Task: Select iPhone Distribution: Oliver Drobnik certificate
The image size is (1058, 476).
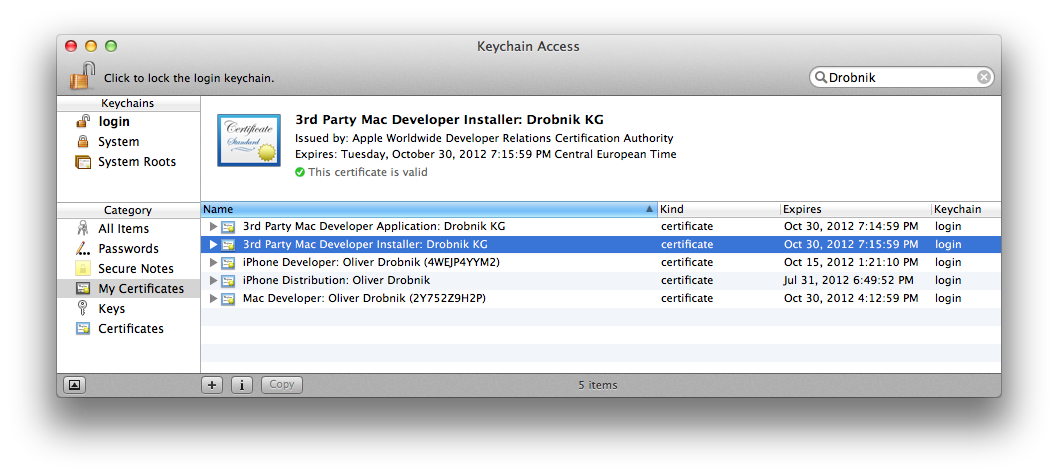Action: [x=336, y=280]
